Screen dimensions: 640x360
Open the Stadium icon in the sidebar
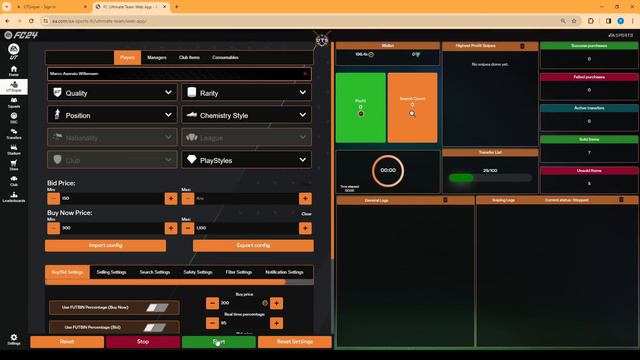point(13,149)
